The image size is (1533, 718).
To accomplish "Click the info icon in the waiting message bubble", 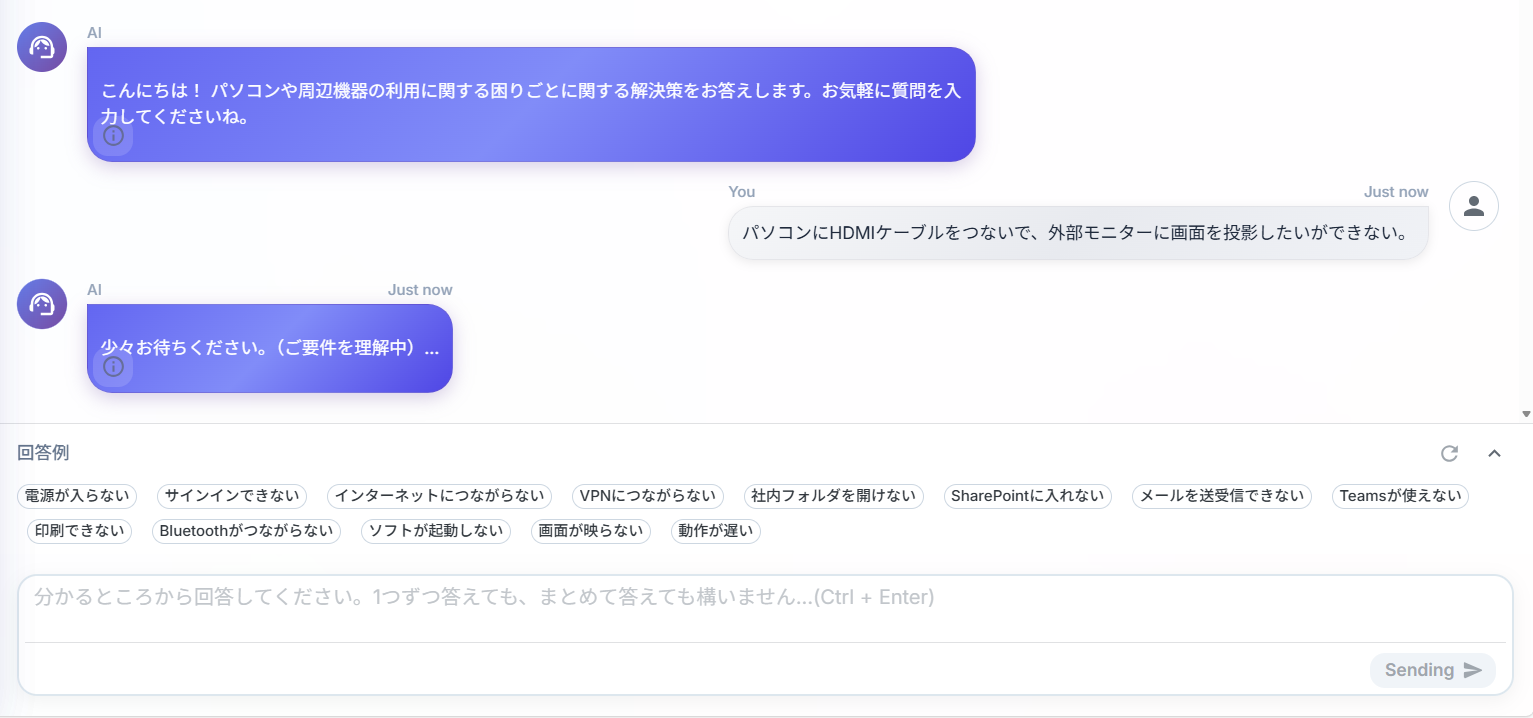I will [x=113, y=367].
